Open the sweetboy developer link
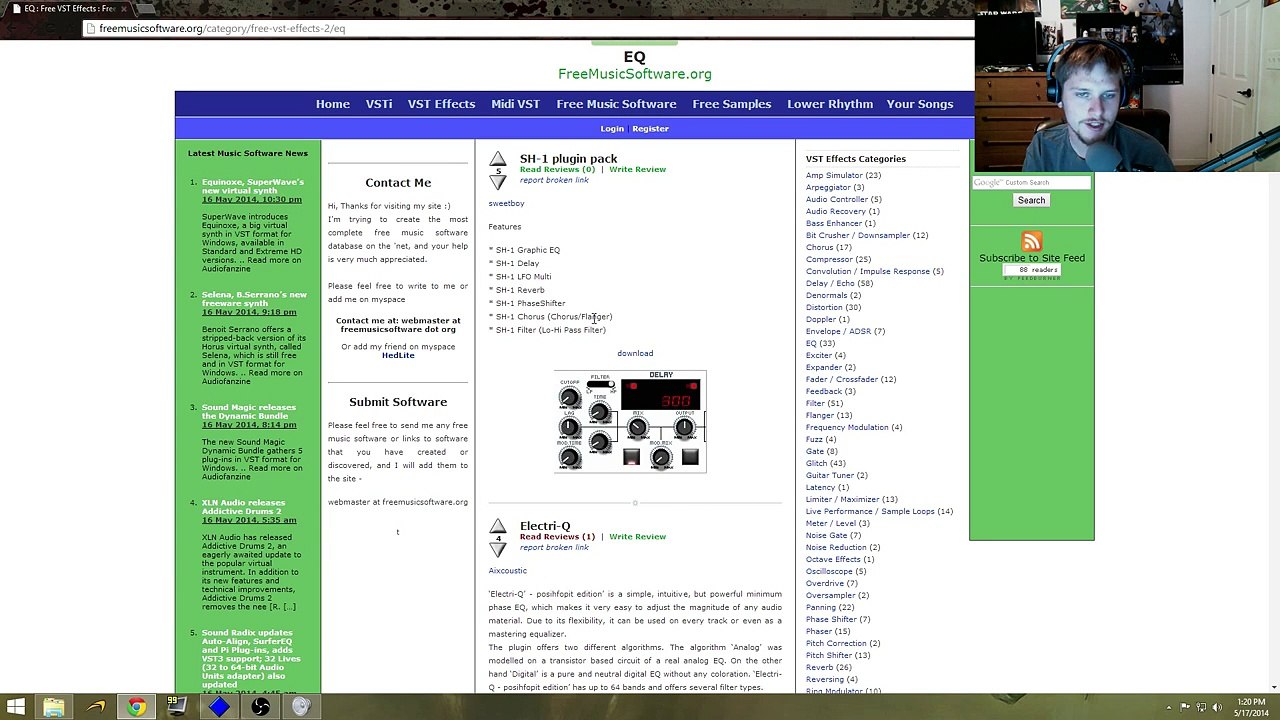Screen dimensions: 1280x720 click(x=506, y=204)
